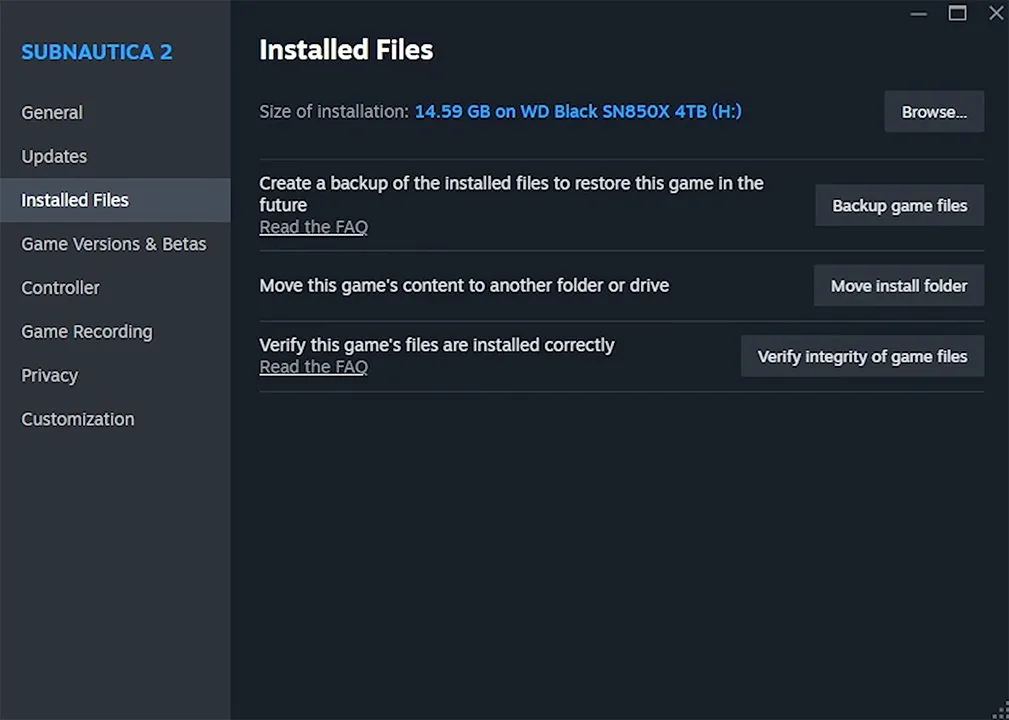Open Read the FAQ link under backup

coord(313,226)
